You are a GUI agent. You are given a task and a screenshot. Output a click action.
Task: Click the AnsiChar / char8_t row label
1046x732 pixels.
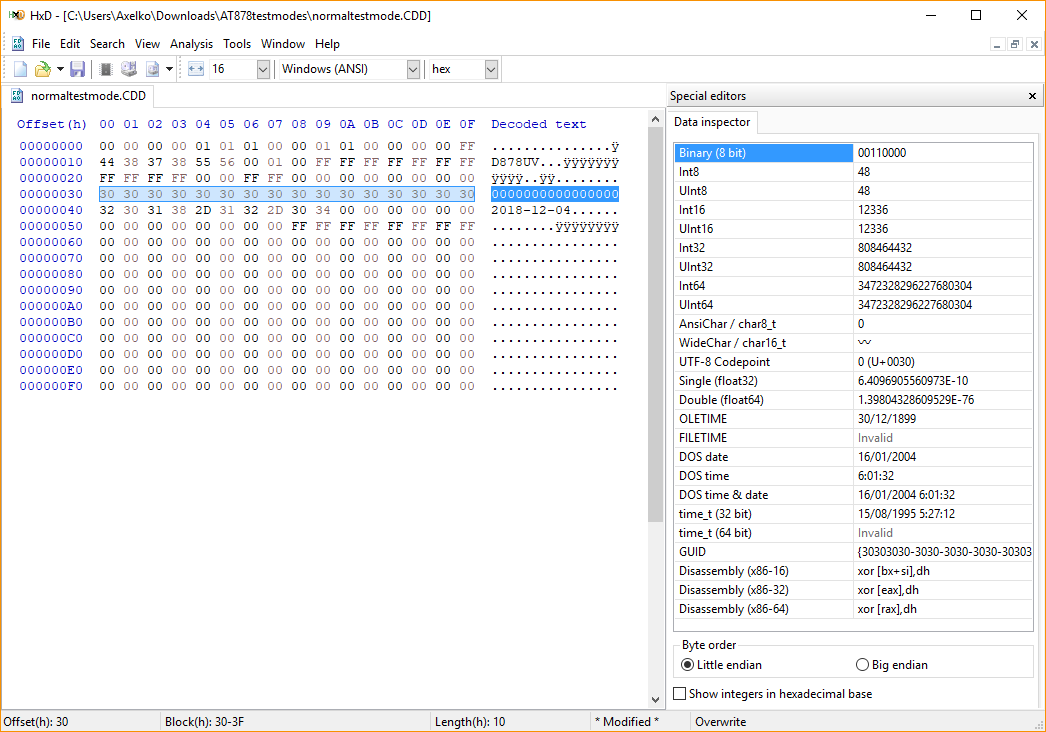pyautogui.click(x=727, y=324)
